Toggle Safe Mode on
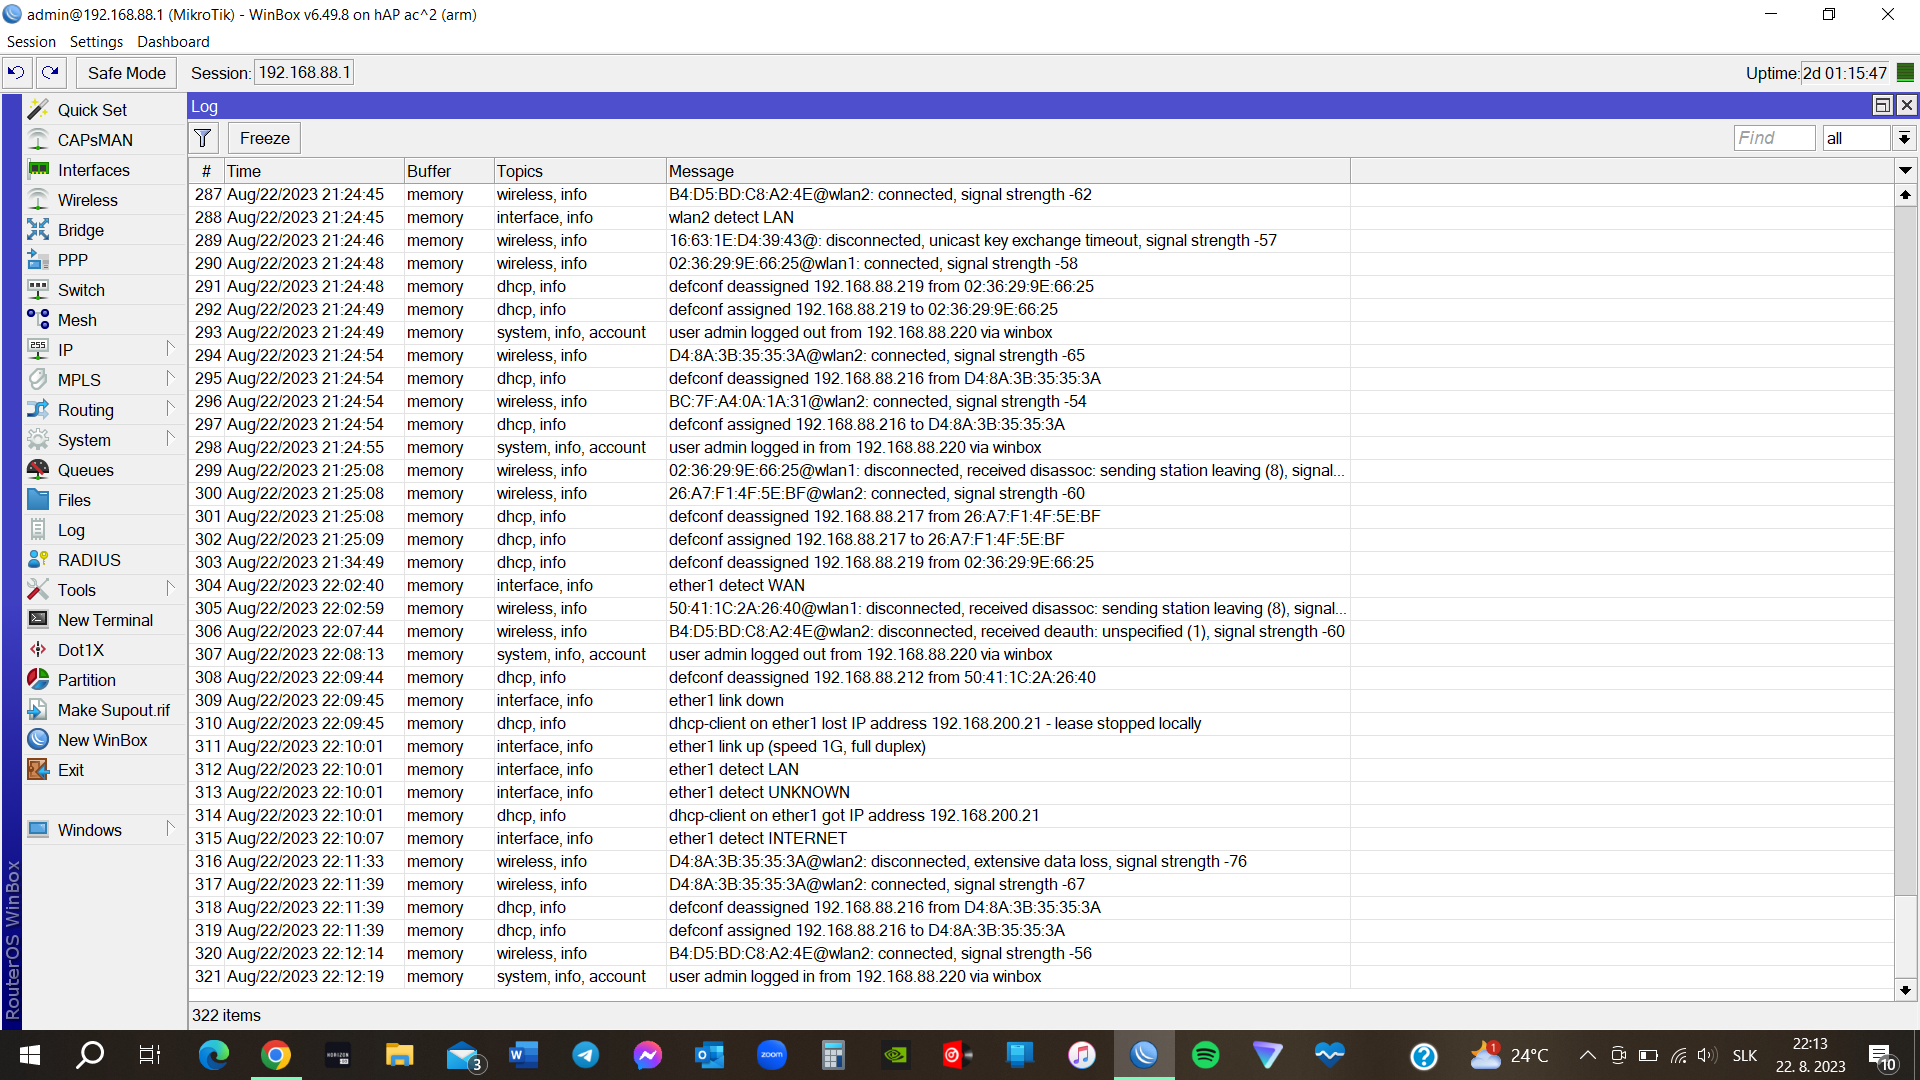This screenshot has height=1080, width=1920. pos(126,73)
